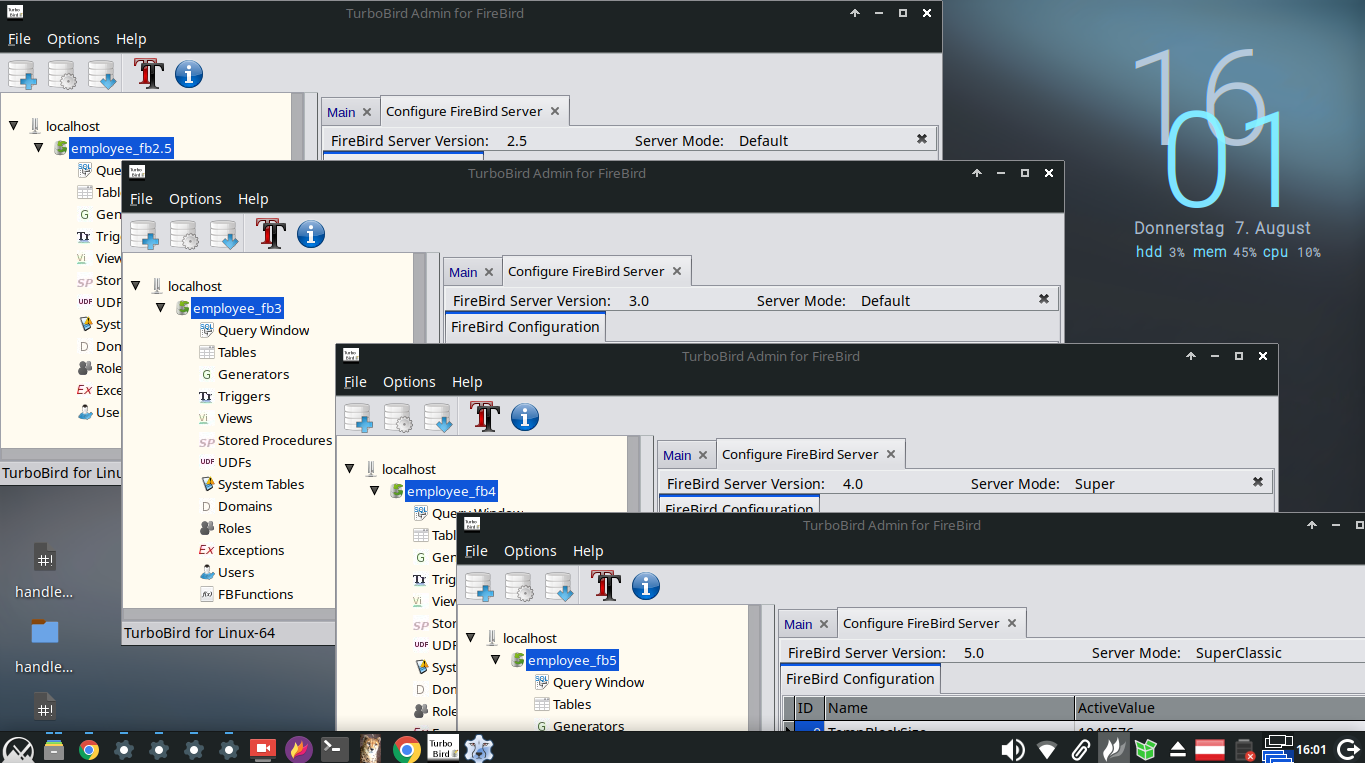Click database down-arrow toolbar icon in employee_fb3 window
This screenshot has height=763, width=1365.
(x=224, y=234)
